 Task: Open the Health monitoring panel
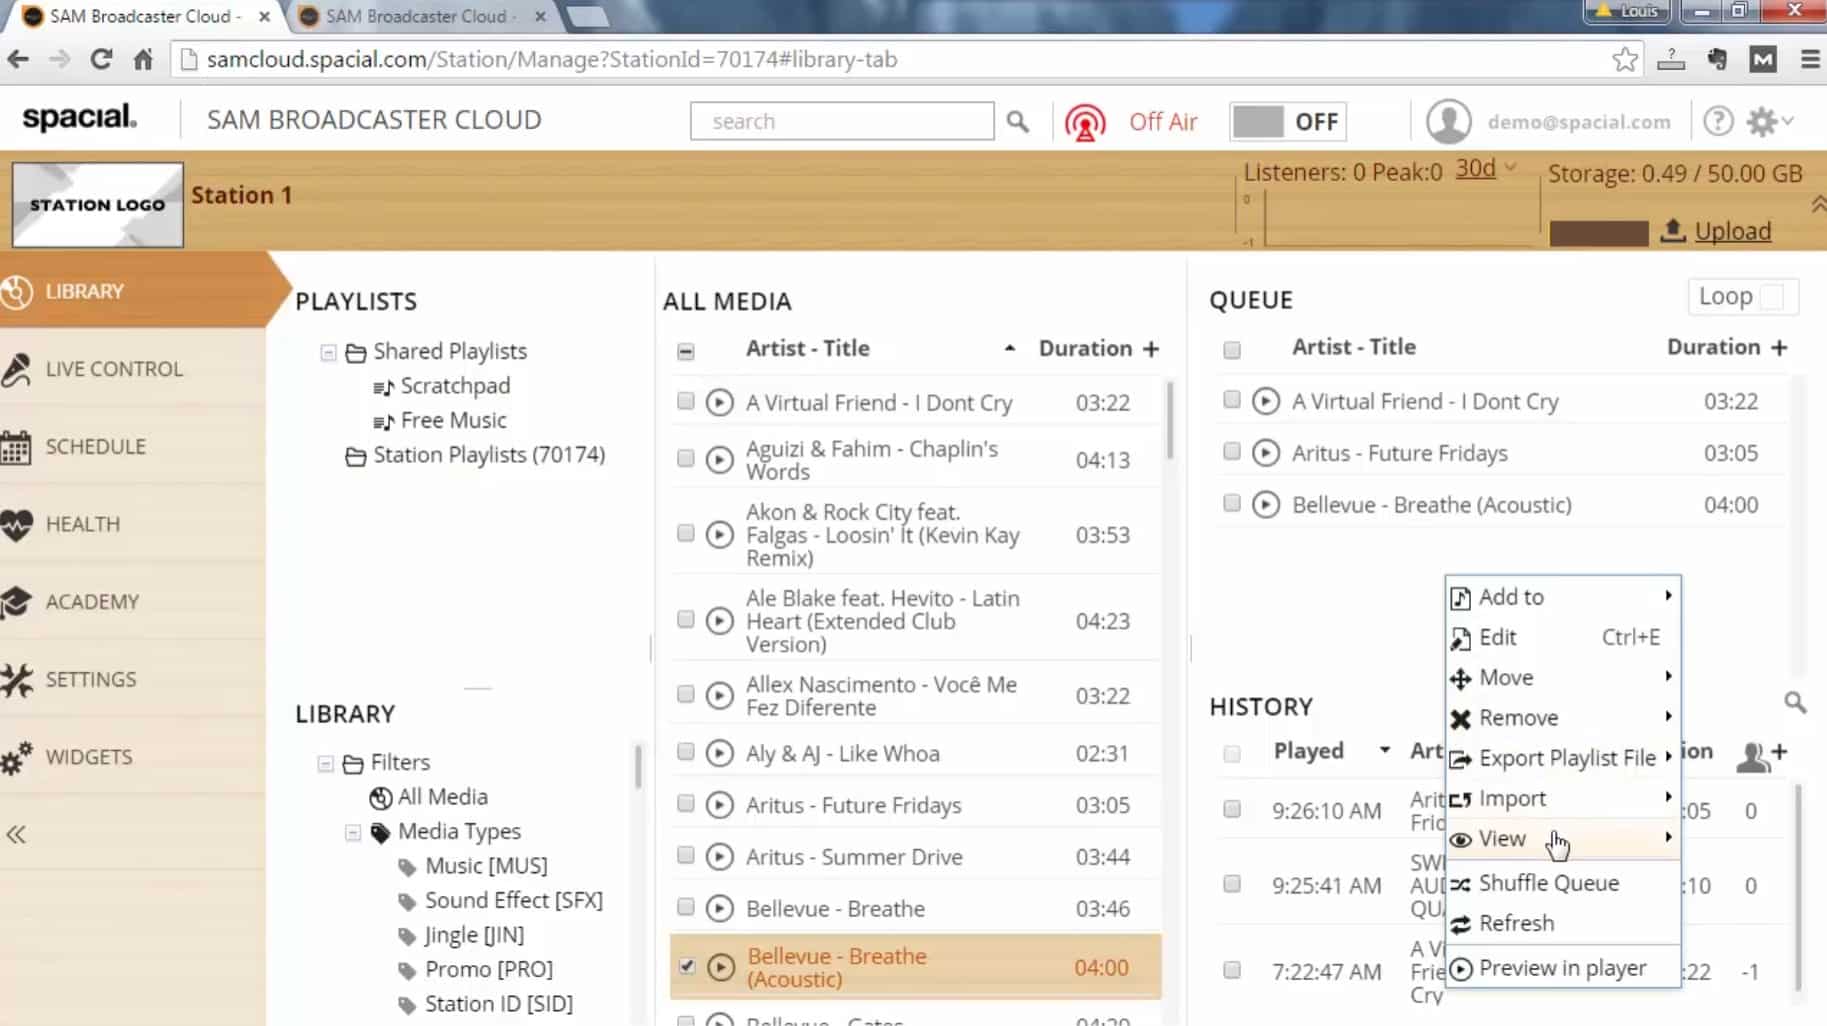(x=18, y=523)
